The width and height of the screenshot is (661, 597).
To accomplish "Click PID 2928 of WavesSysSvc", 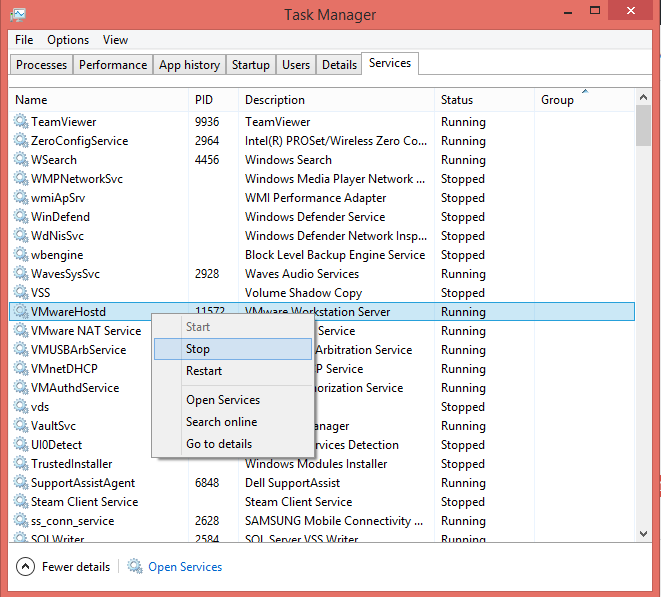I will [207, 274].
